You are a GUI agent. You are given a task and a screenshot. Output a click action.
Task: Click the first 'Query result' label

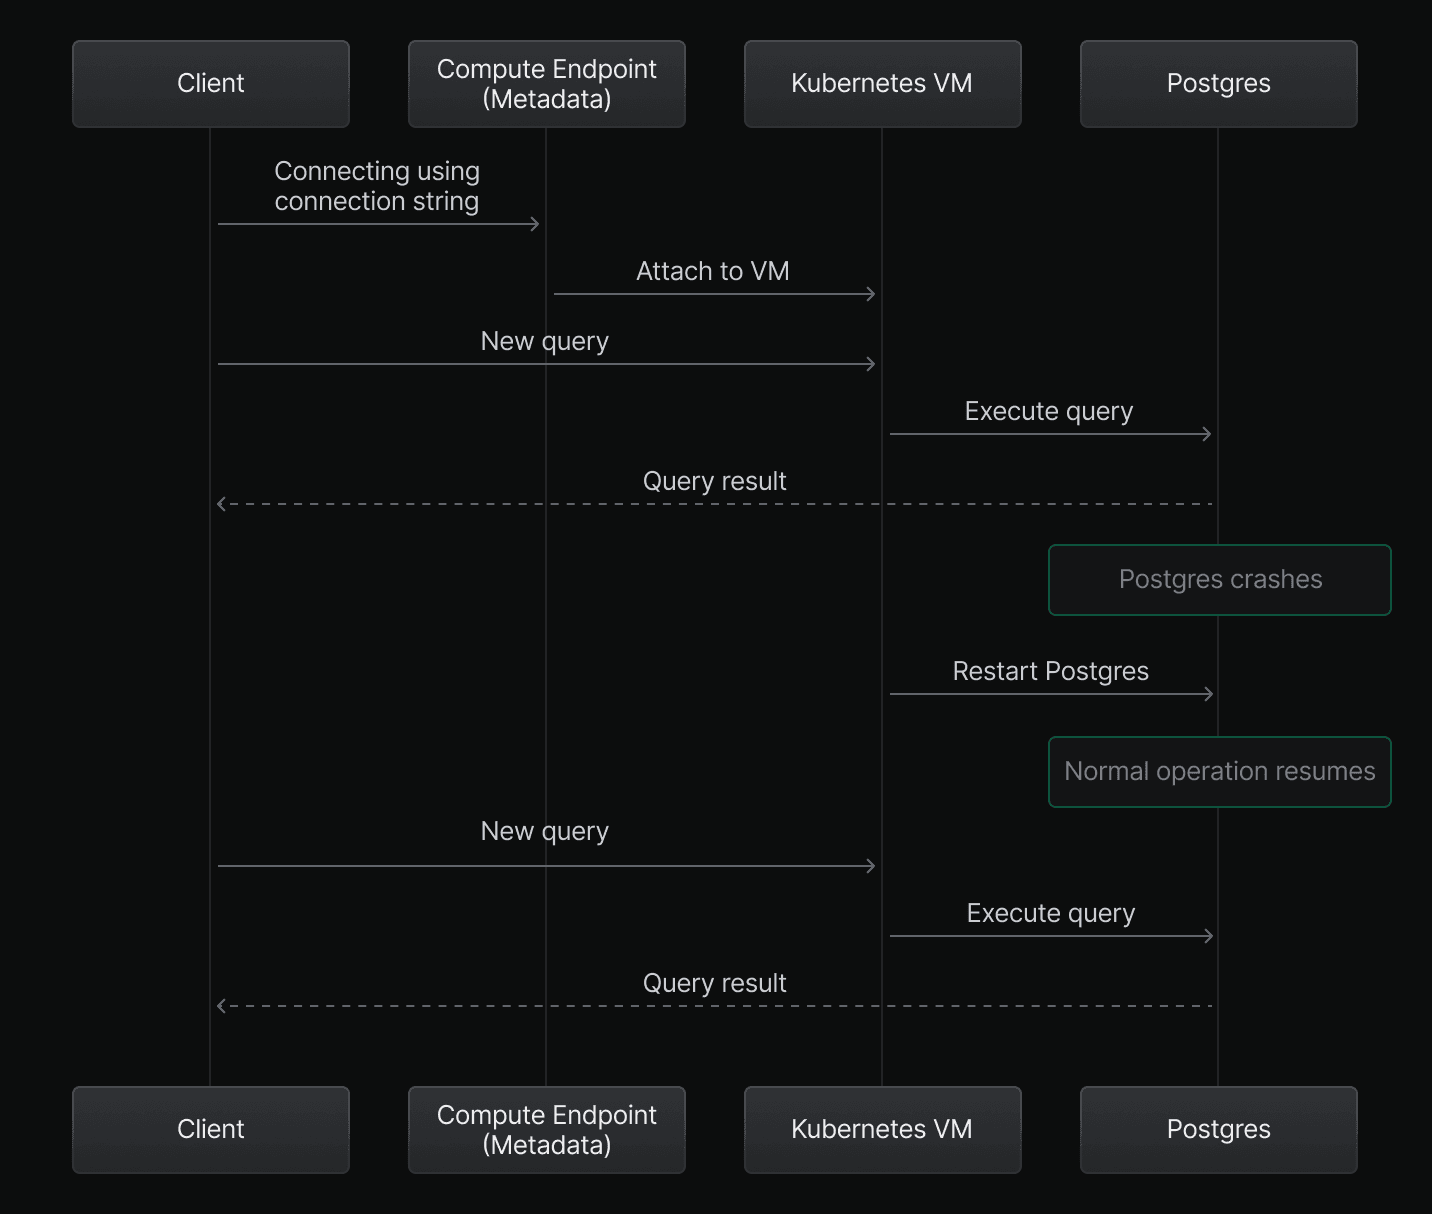714,481
